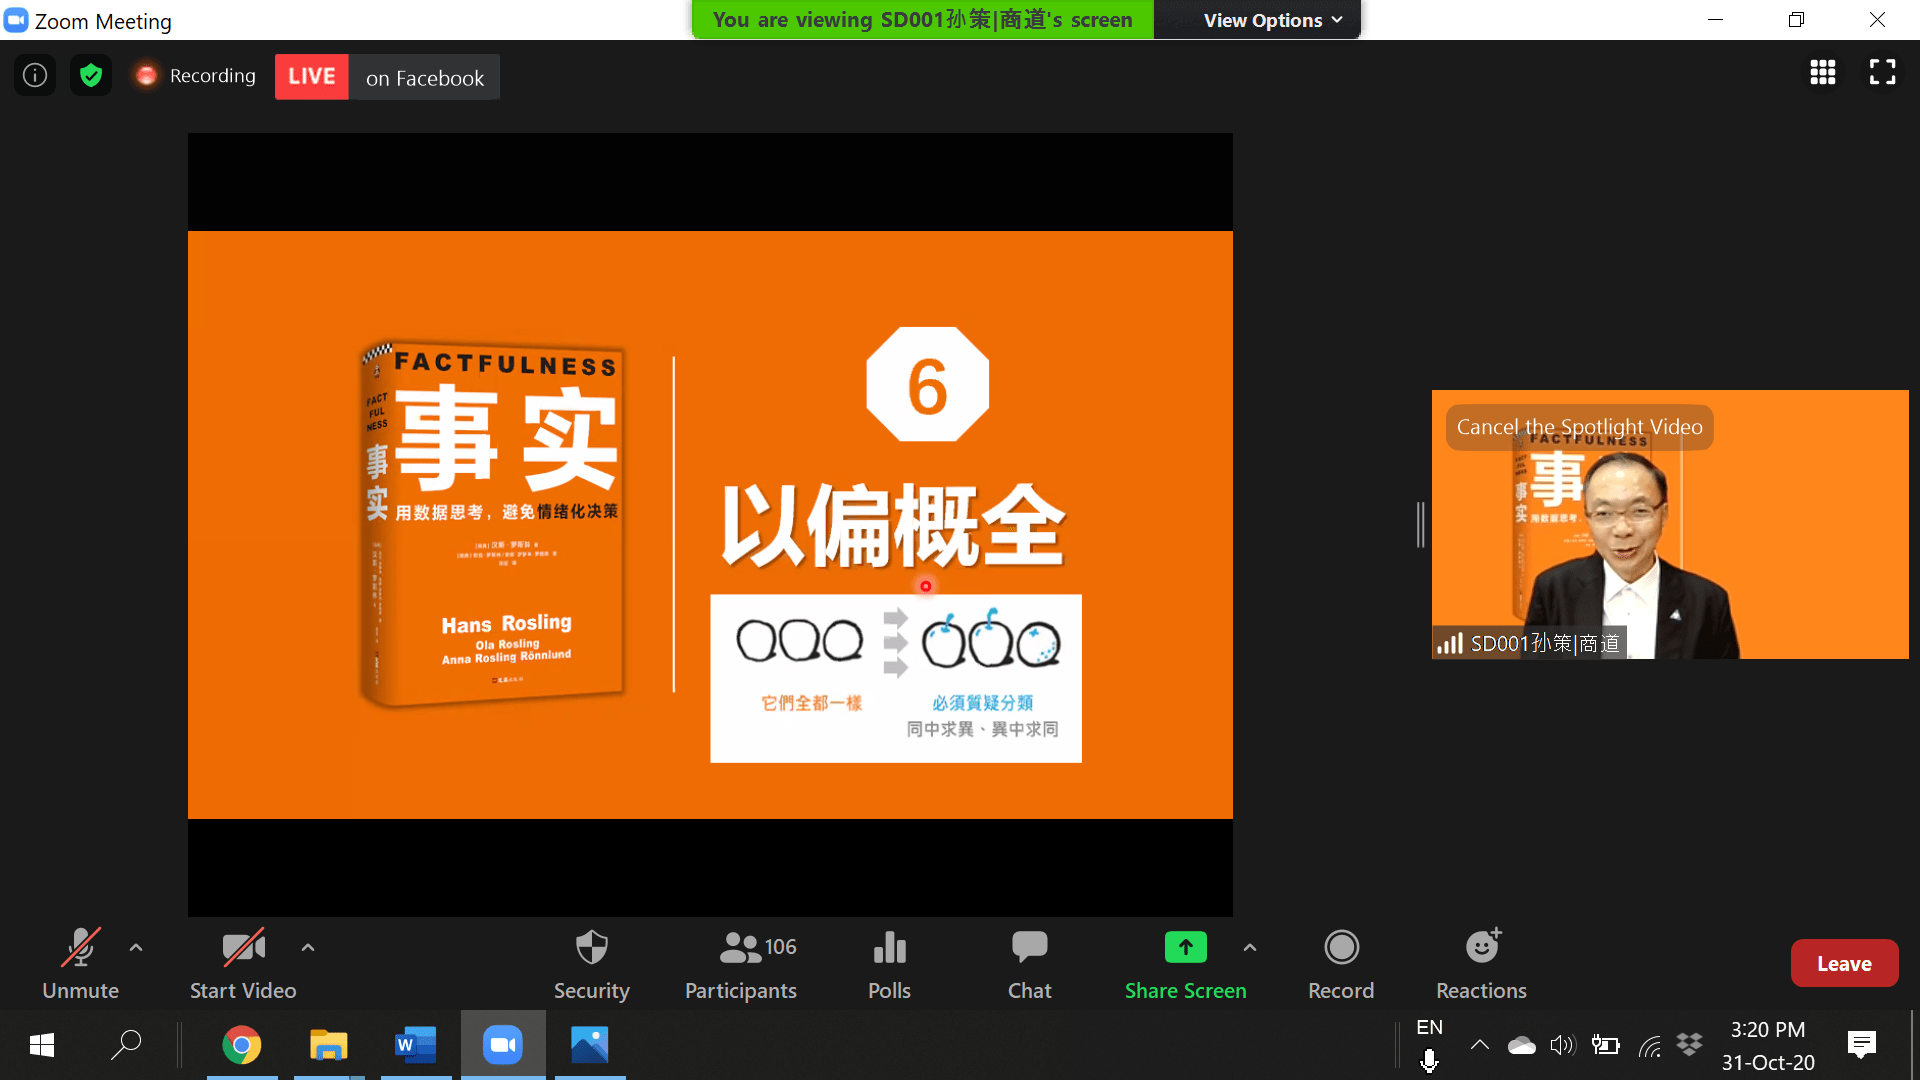Click Cancel the Spotlight Video
1920x1080 pixels.
coord(1579,427)
